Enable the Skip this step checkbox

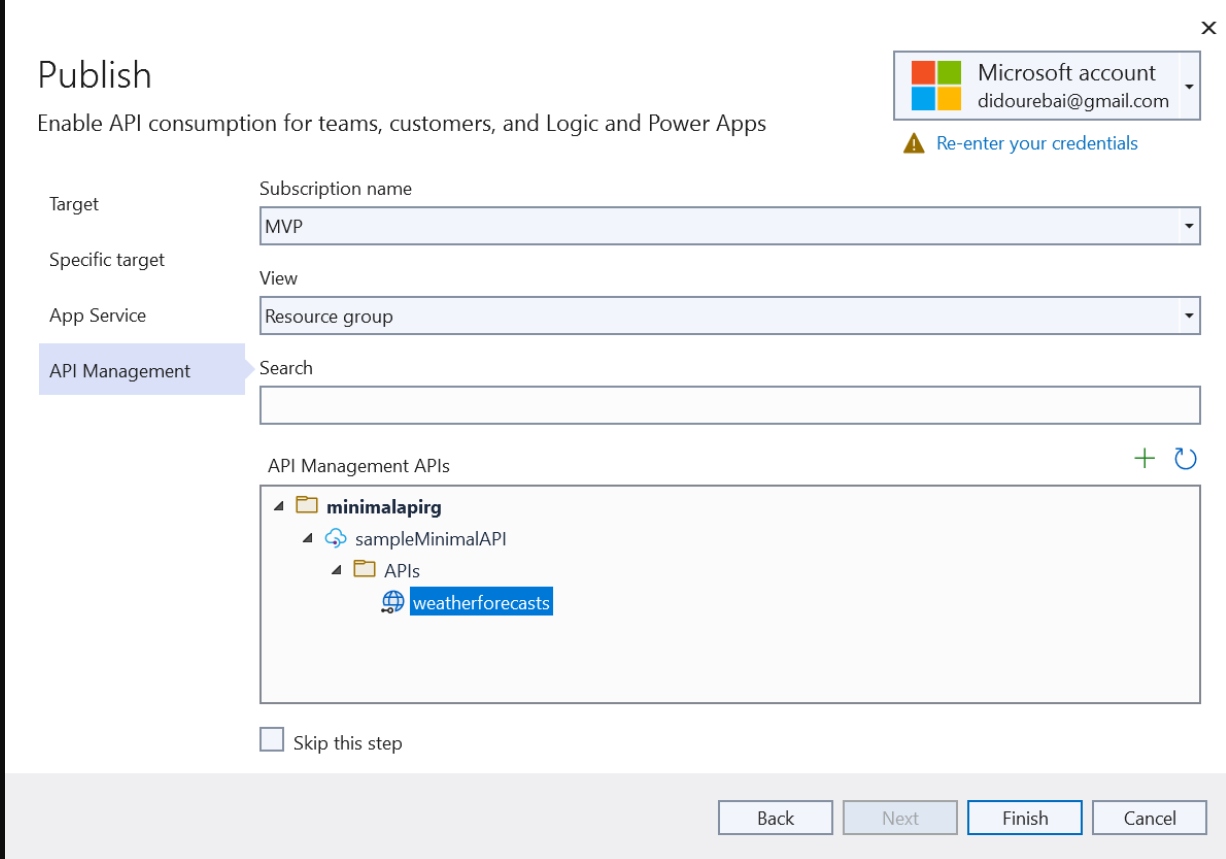pyautogui.click(x=272, y=740)
